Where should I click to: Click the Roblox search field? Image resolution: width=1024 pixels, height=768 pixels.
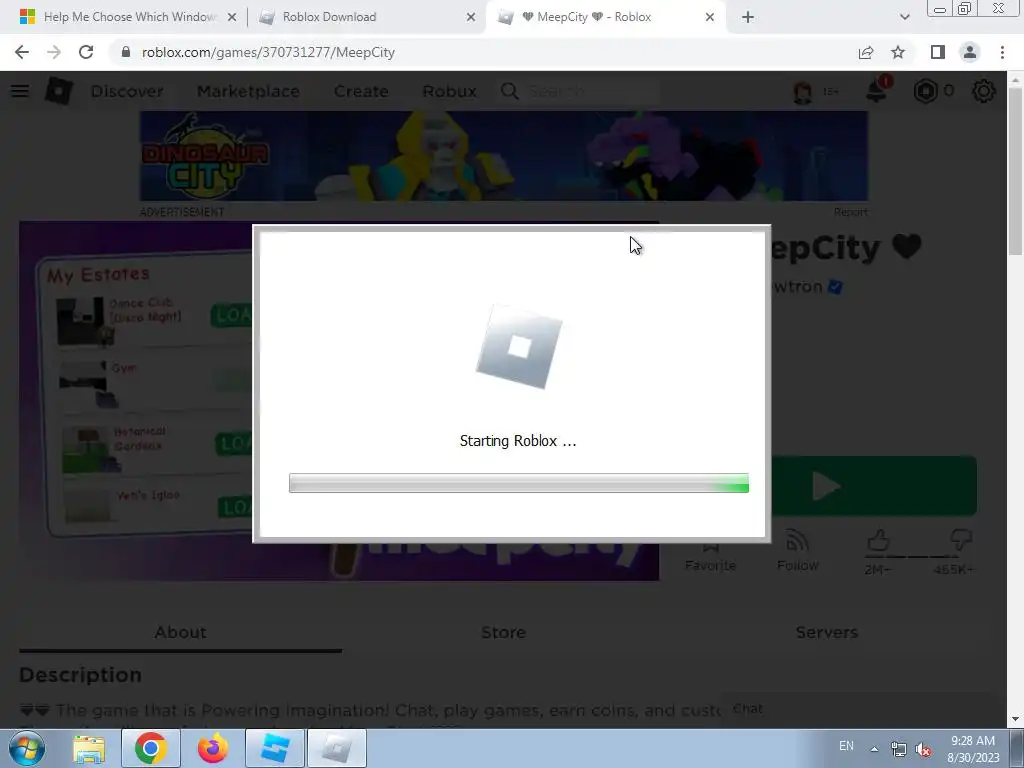click(579, 91)
